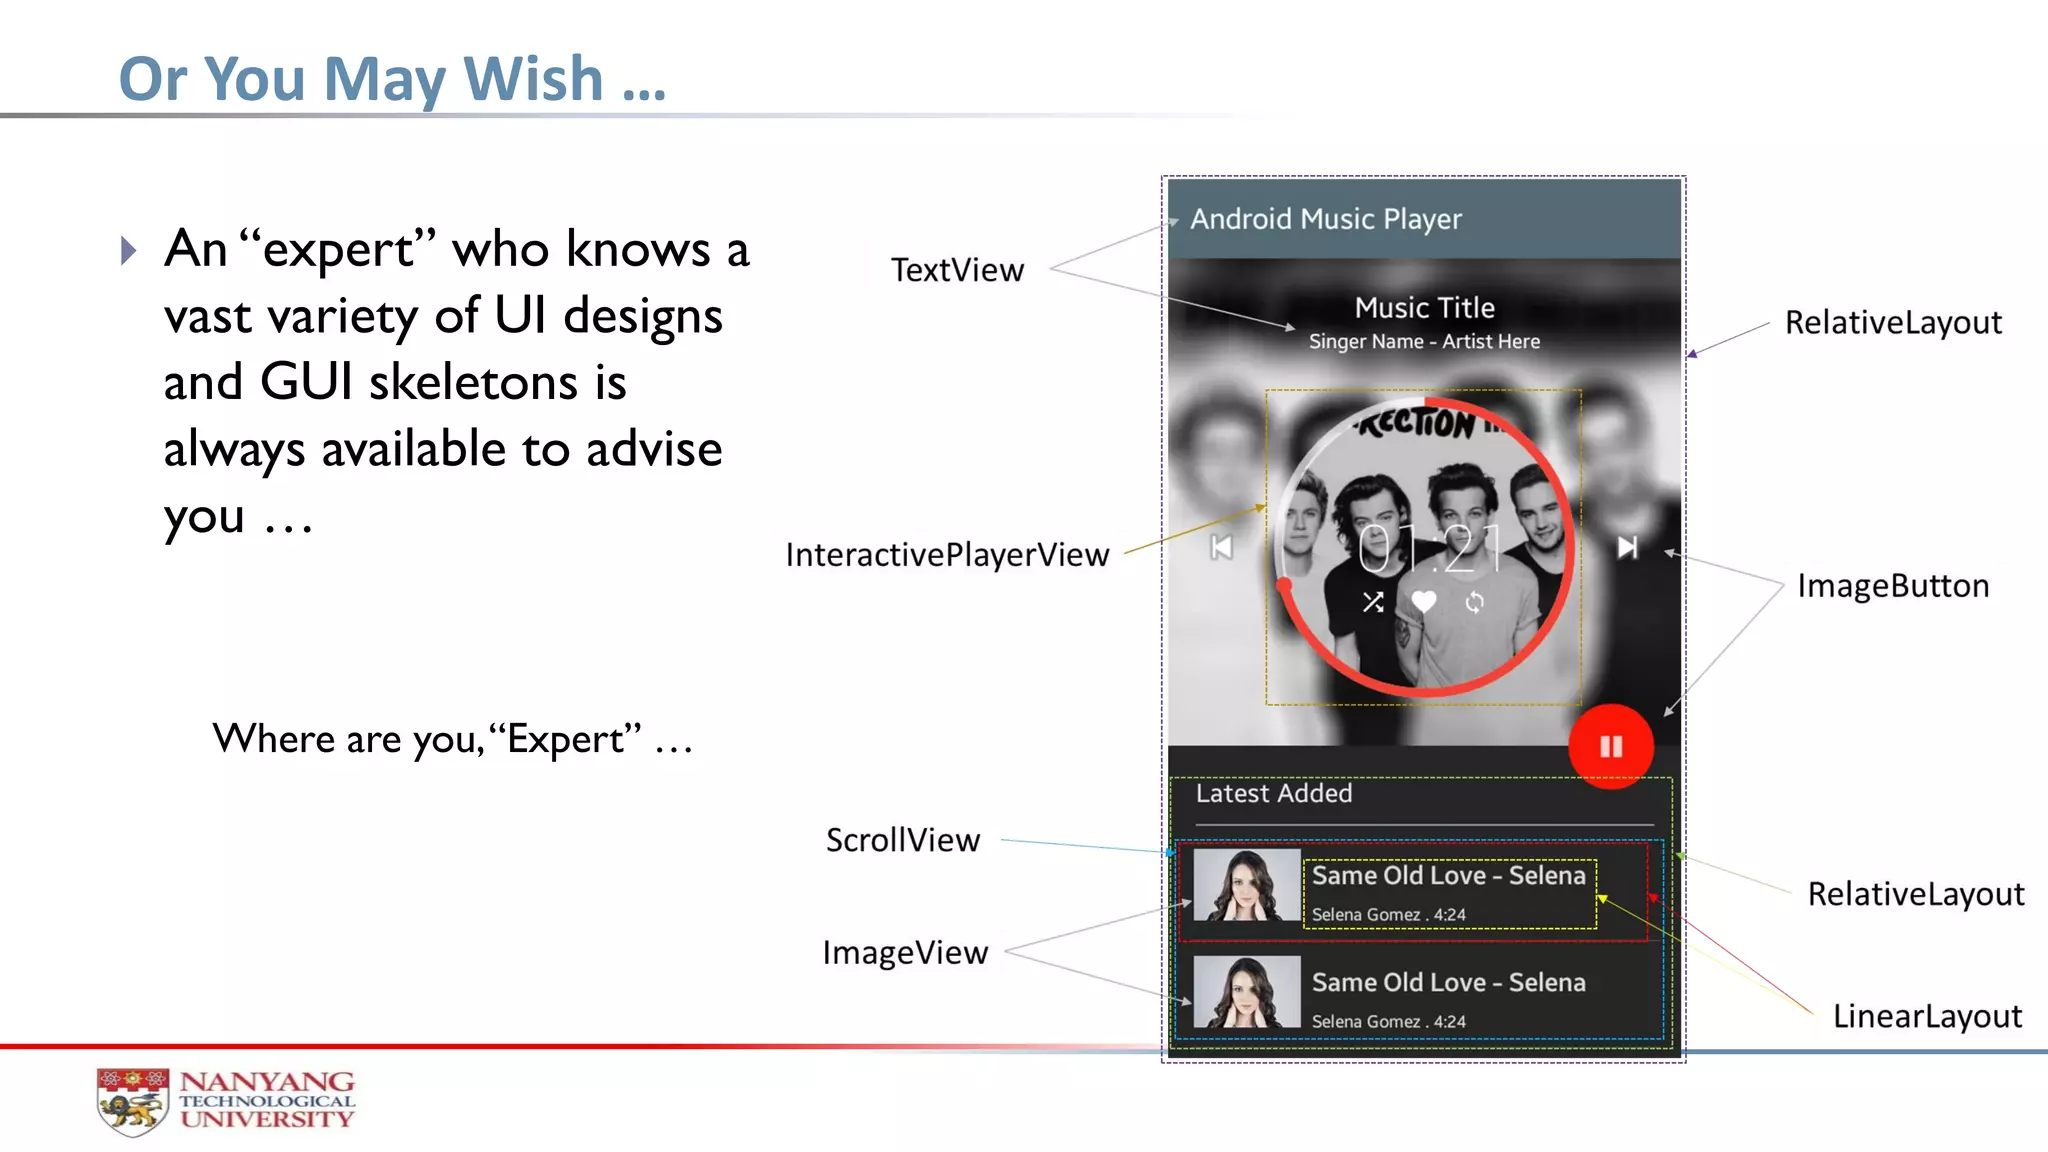The height and width of the screenshot is (1152, 2048).
Task: Click the 'ImageButton' label
Action: point(1893,586)
